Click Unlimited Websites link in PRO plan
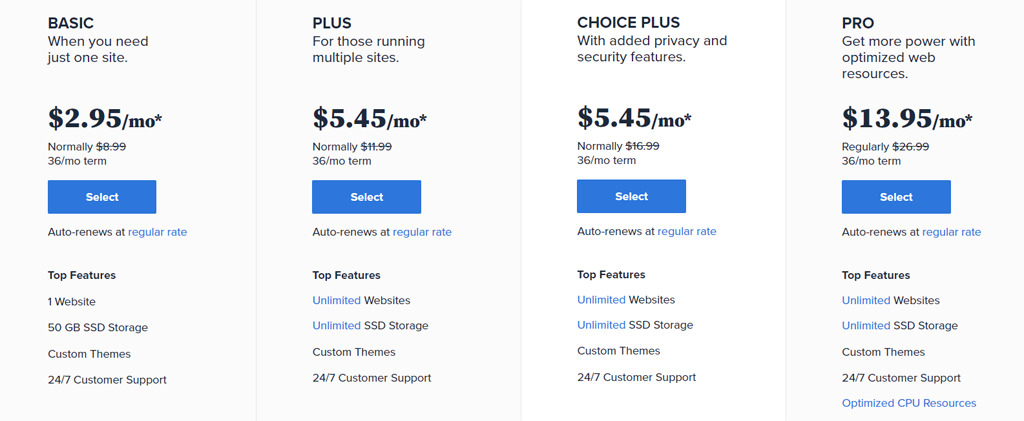This screenshot has height=421, width=1024. [x=866, y=300]
